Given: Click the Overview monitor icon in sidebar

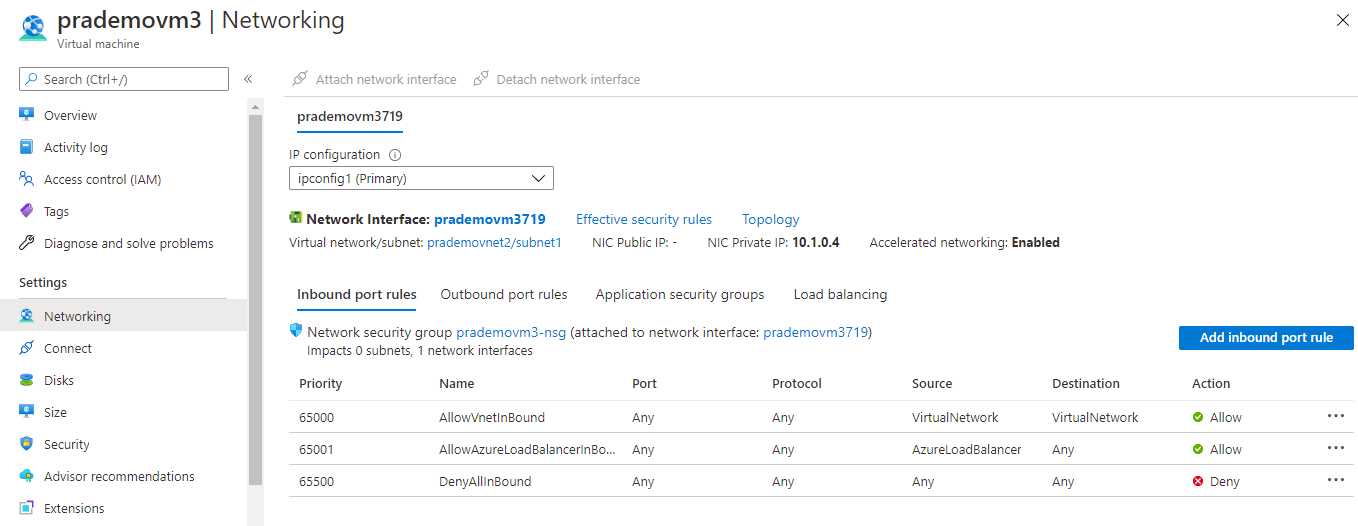Looking at the screenshot, I should tap(27, 115).
